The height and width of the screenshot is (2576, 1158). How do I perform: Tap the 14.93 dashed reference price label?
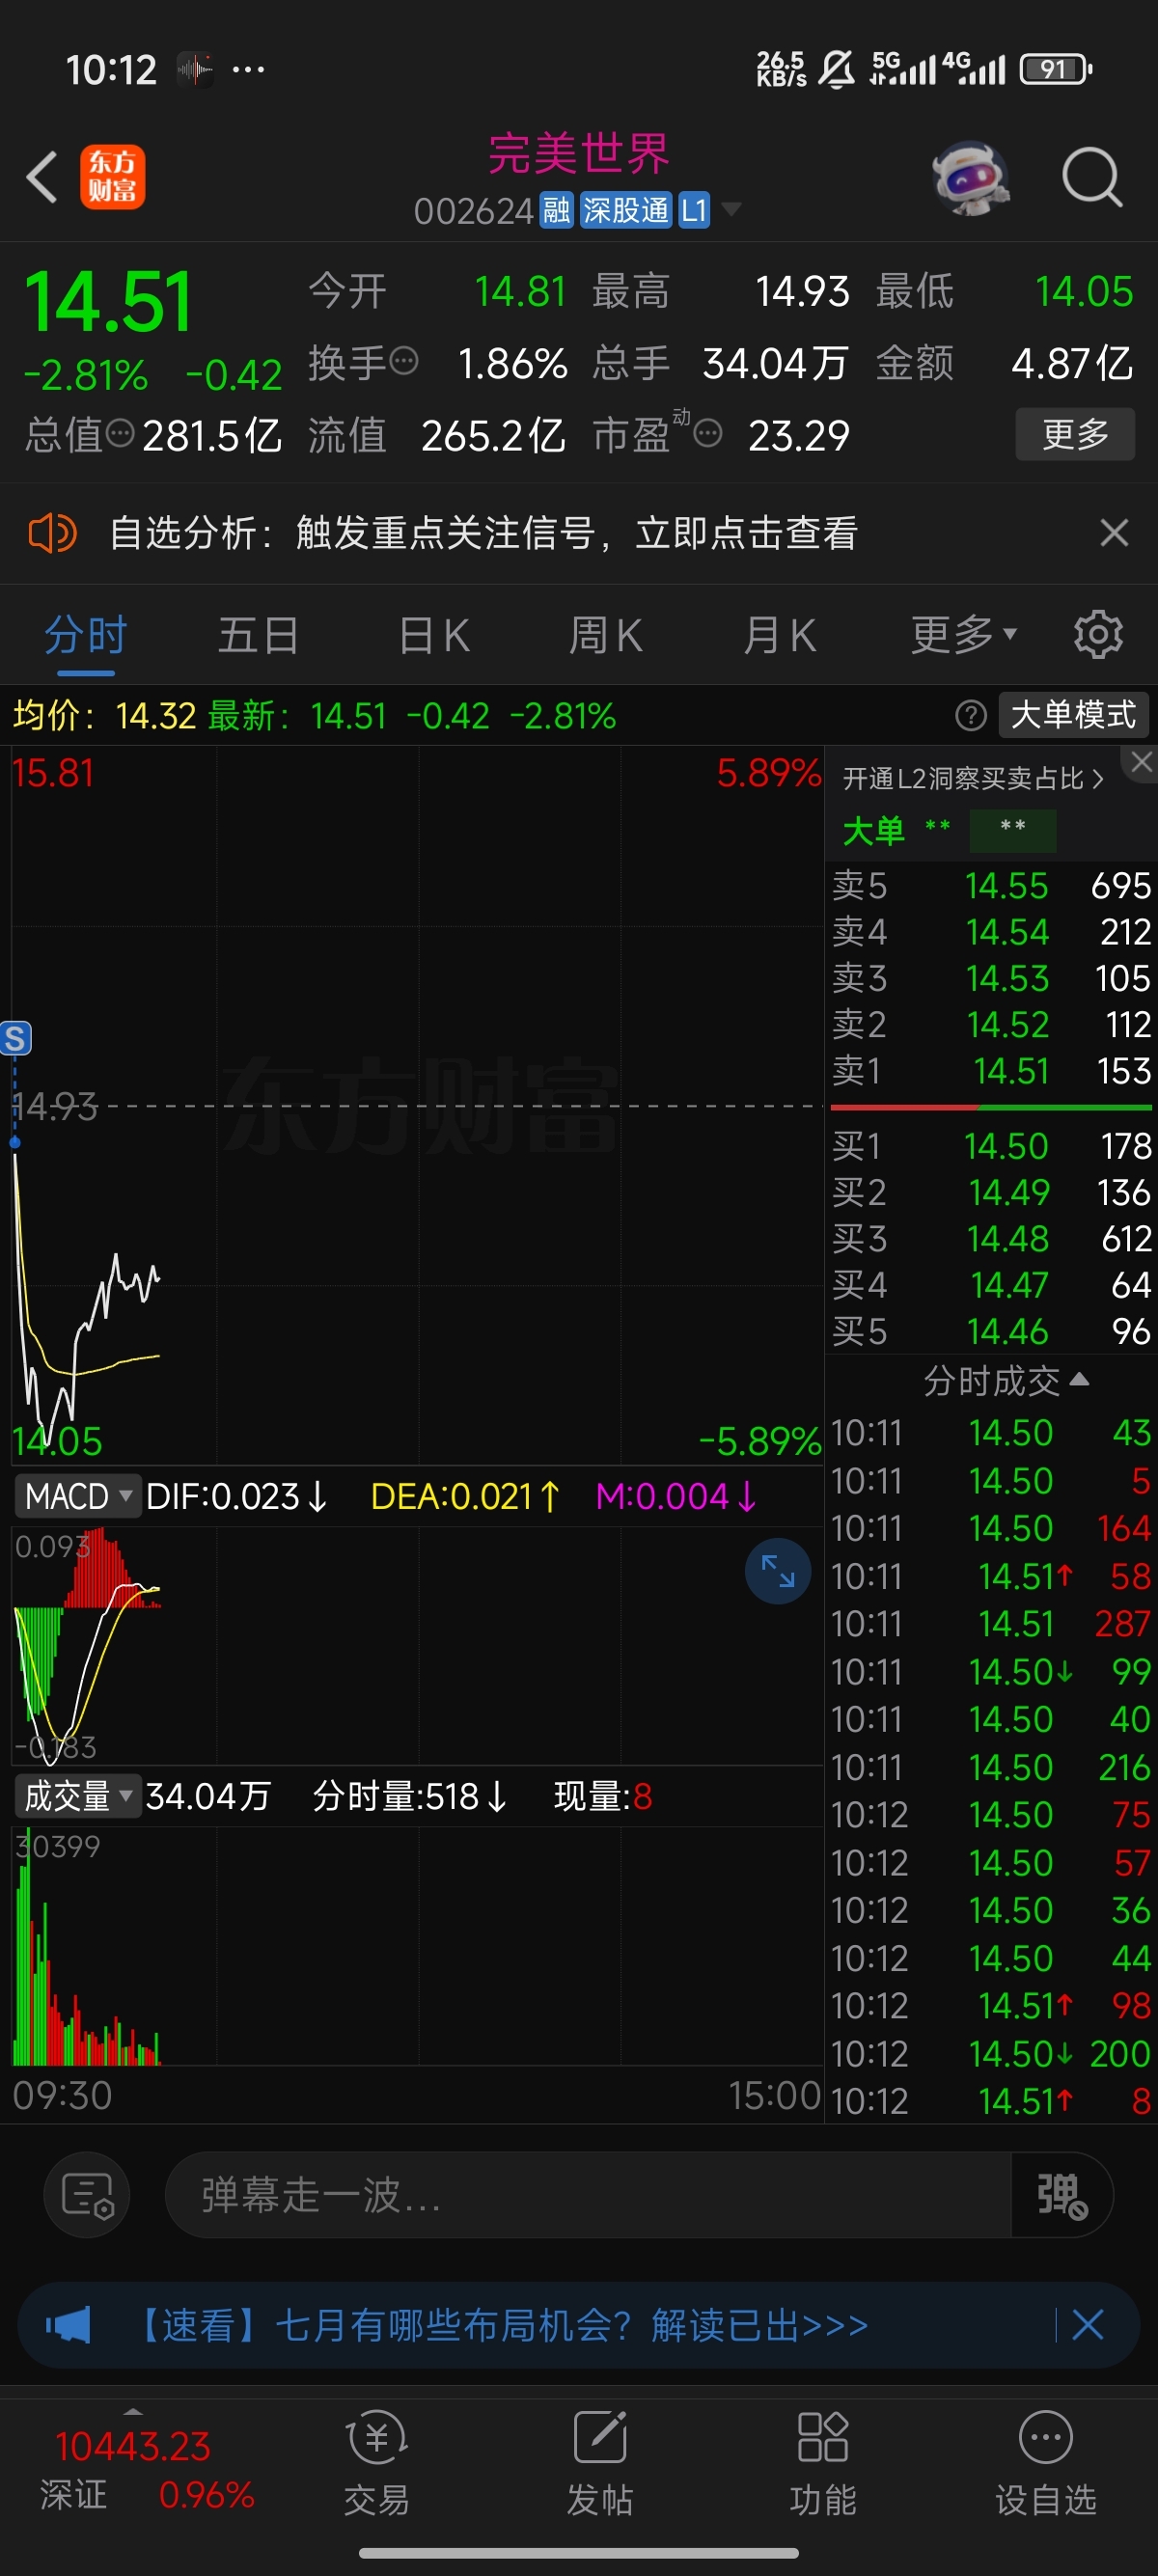point(56,1107)
